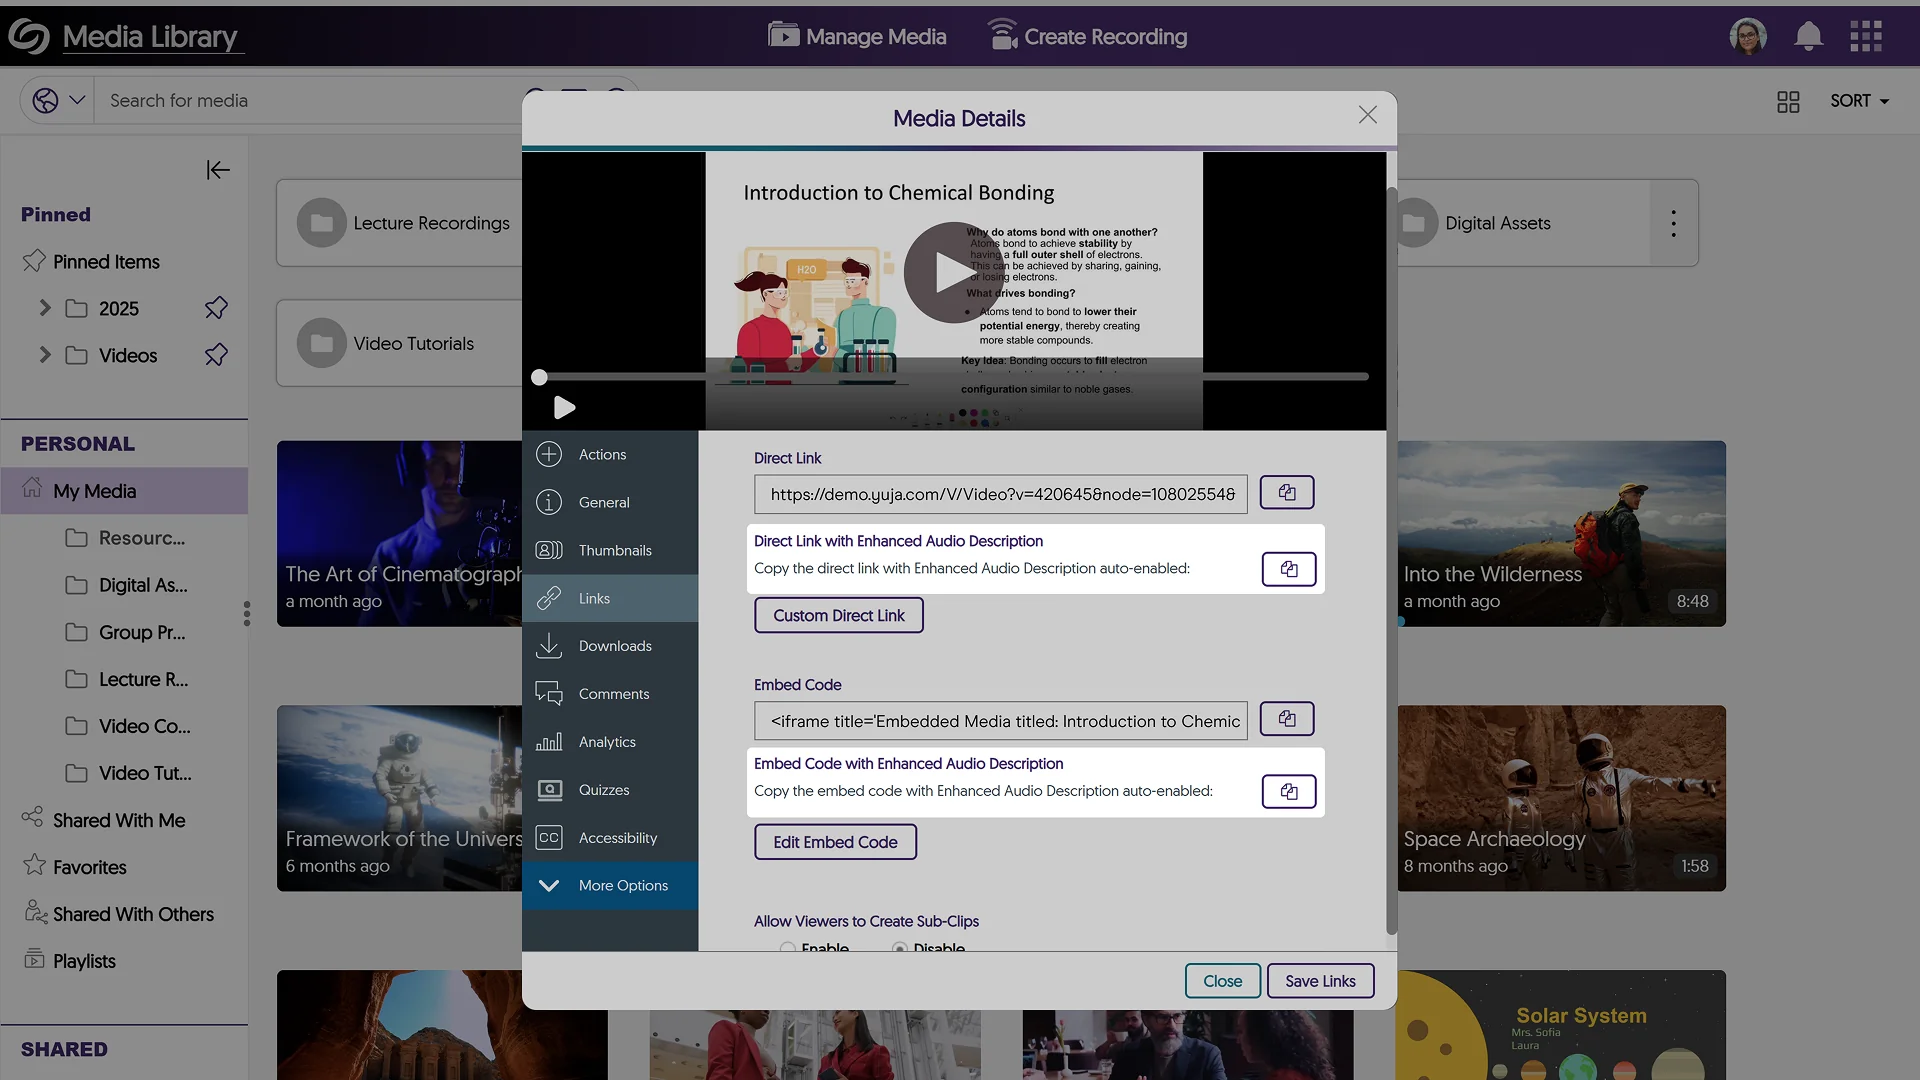Copy the Direct Link to clipboard
This screenshot has height=1080, width=1920.
(x=1286, y=493)
